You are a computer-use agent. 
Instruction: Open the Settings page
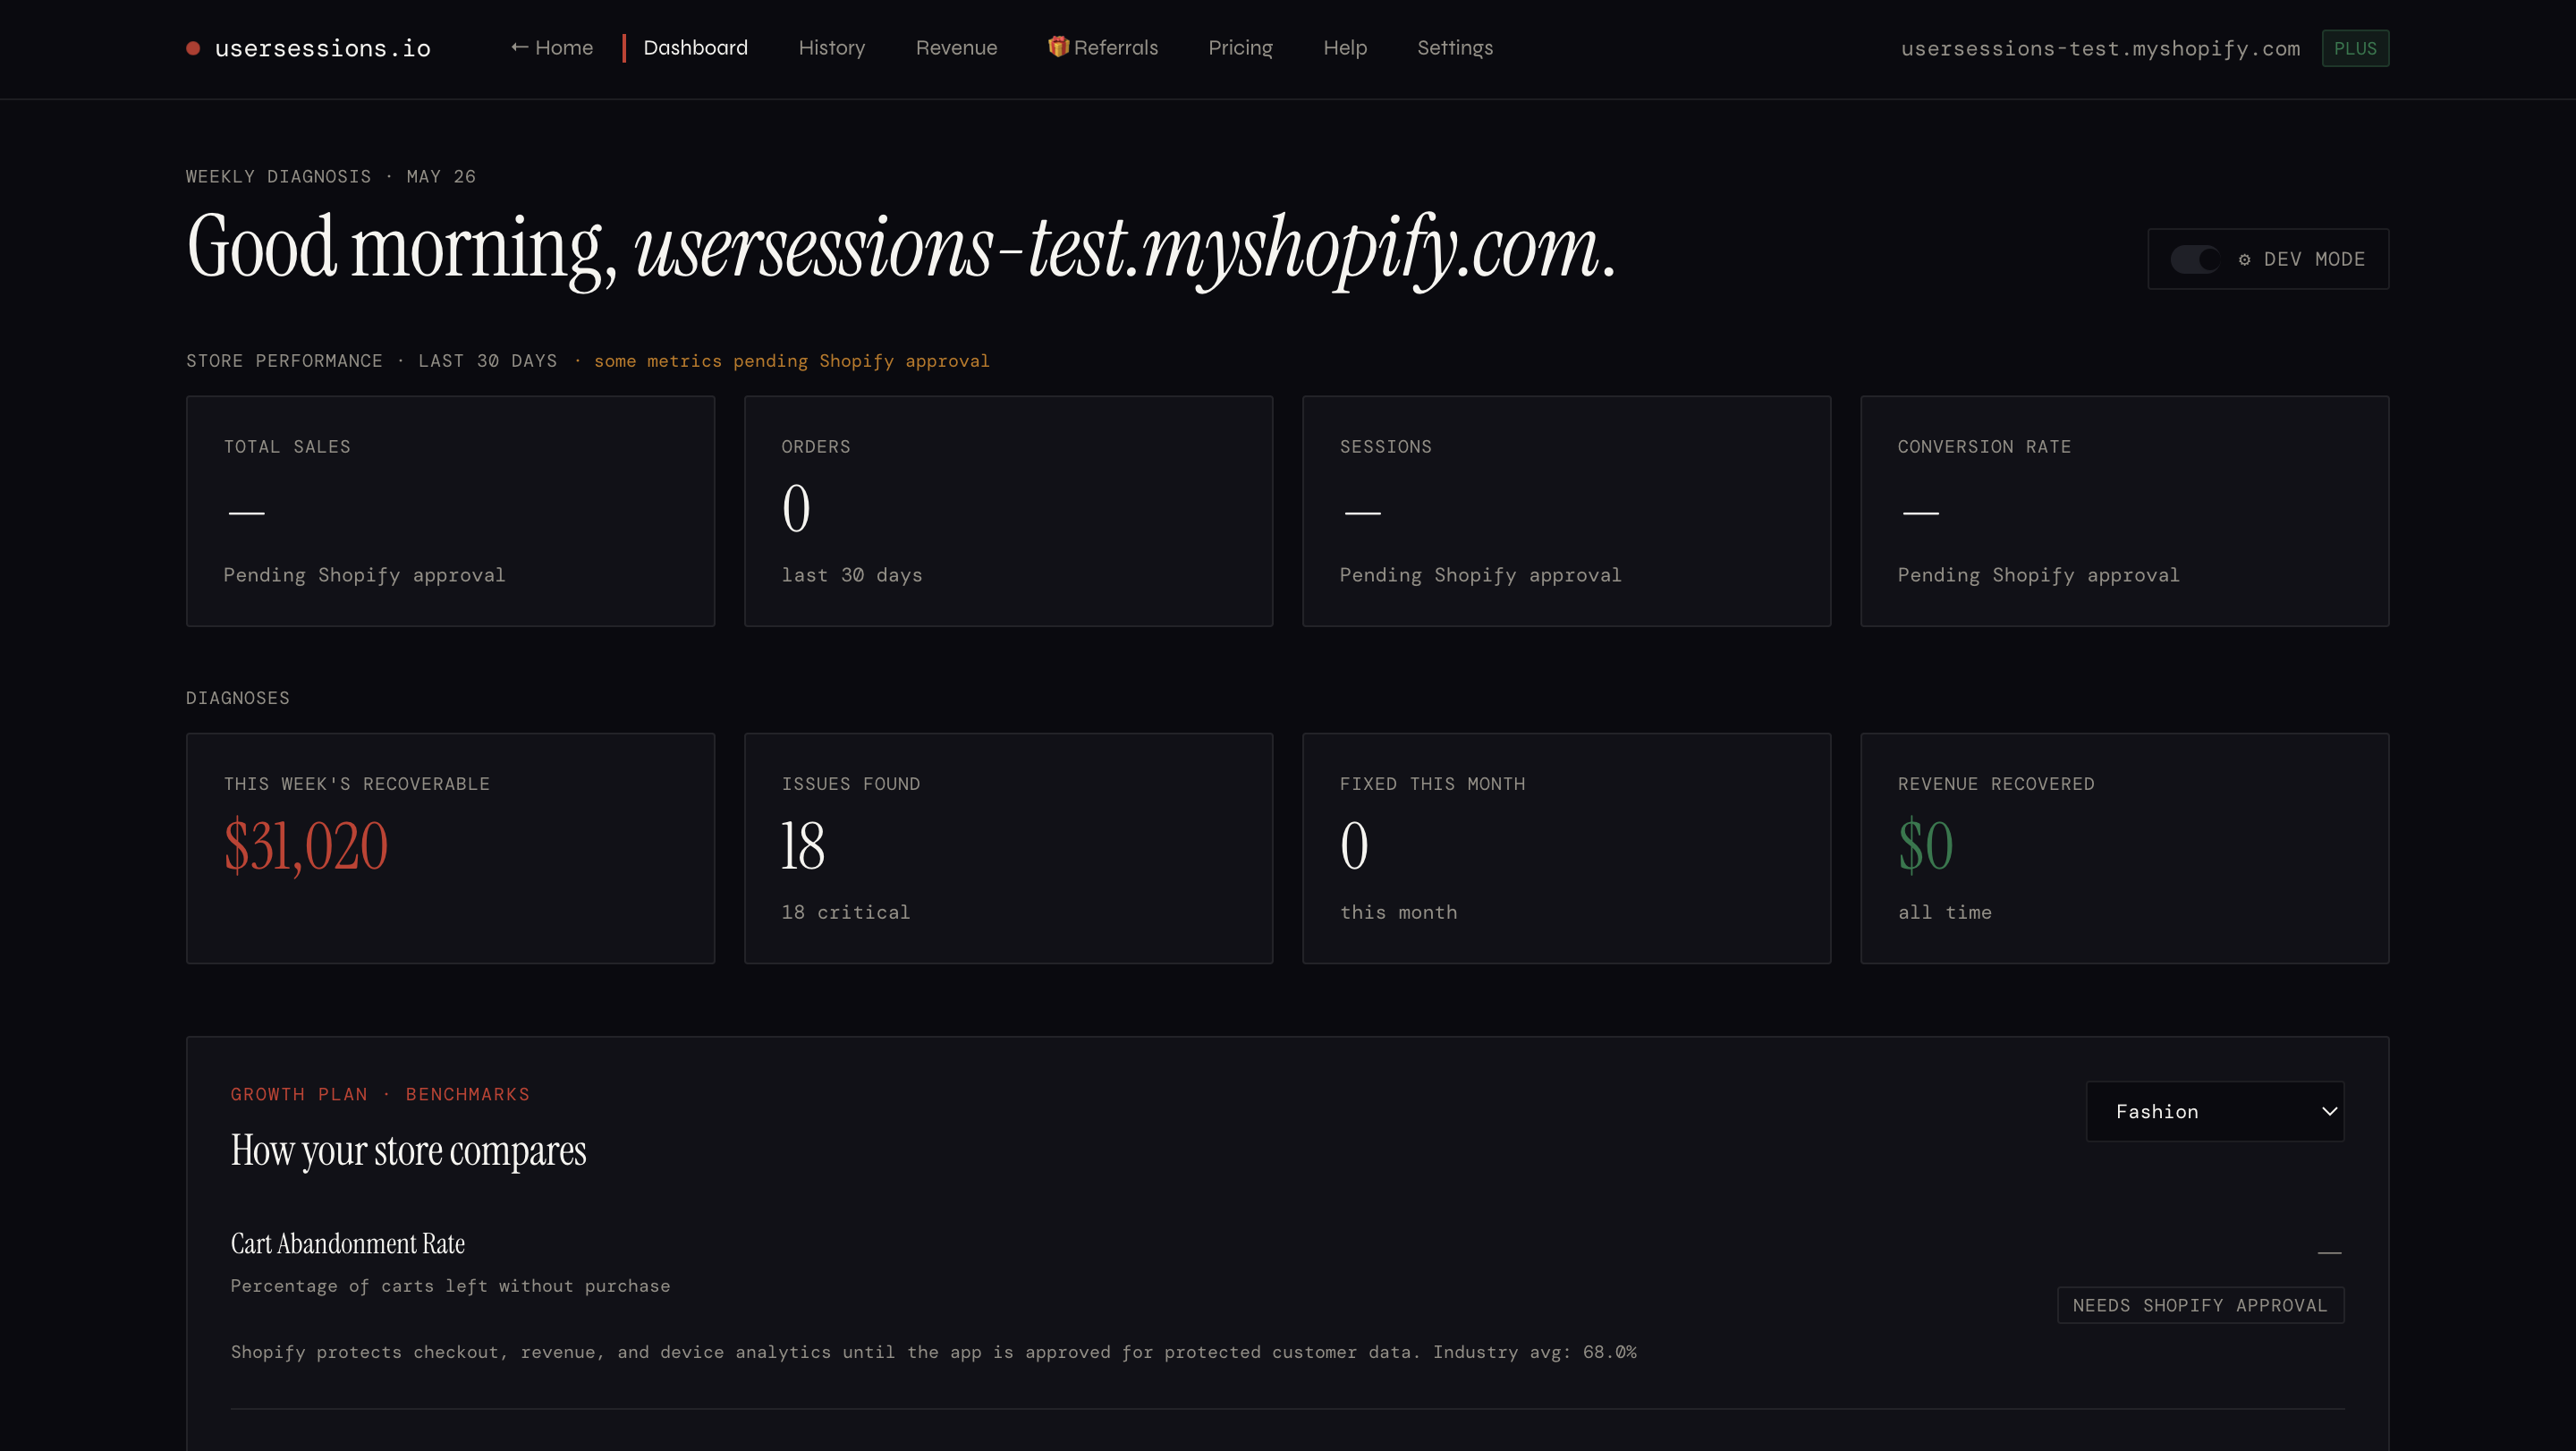(1454, 48)
